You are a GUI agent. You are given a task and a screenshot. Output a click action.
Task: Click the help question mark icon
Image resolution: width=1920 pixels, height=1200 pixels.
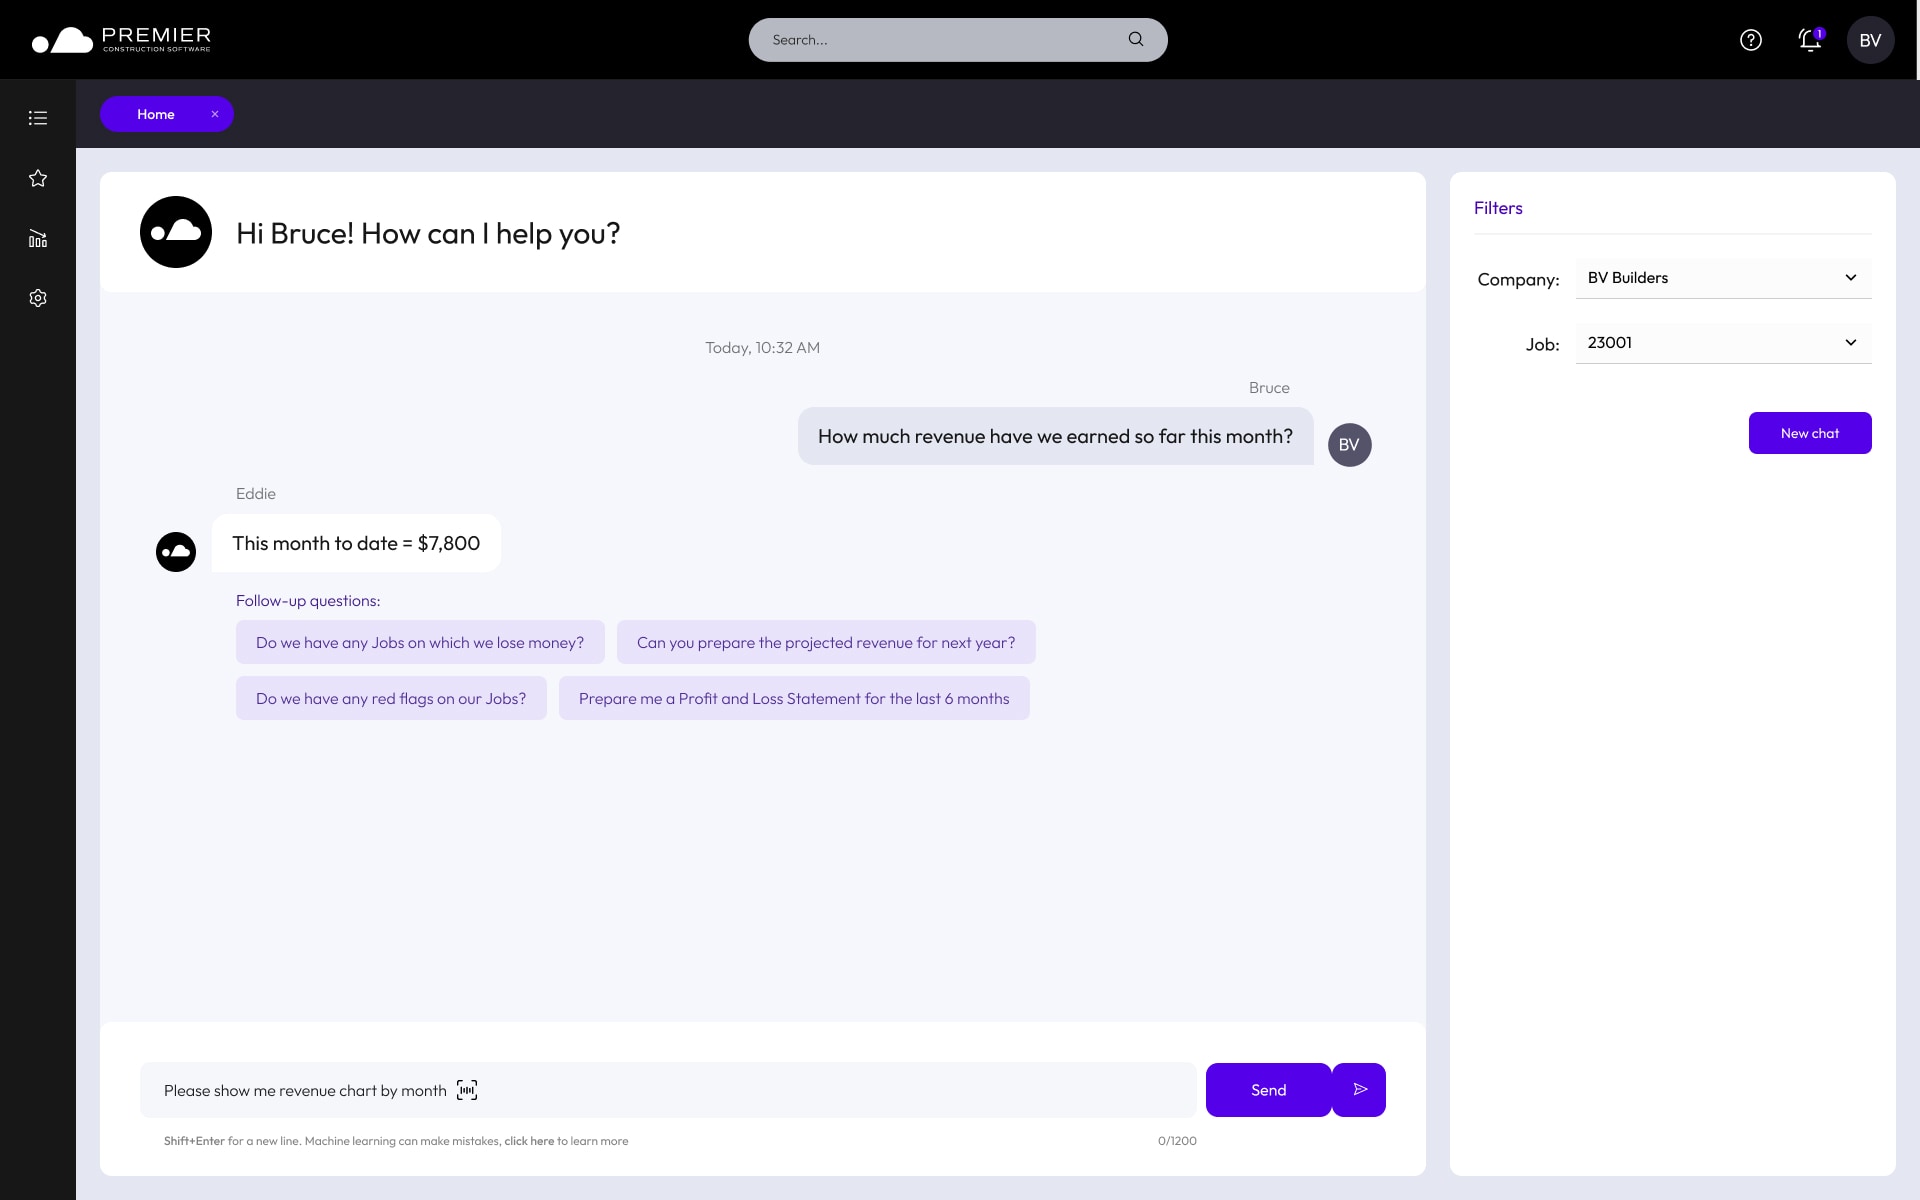tap(1750, 40)
